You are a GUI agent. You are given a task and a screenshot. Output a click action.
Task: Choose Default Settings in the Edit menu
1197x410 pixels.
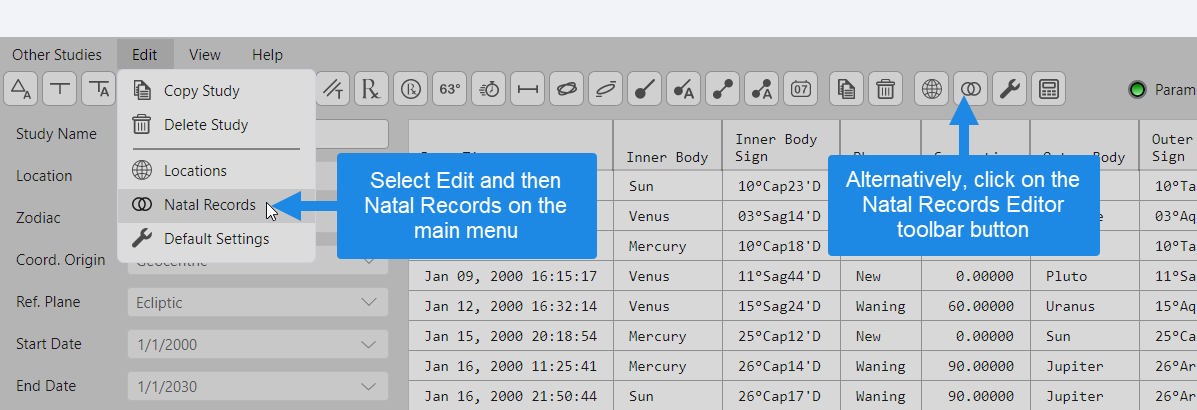tap(216, 239)
